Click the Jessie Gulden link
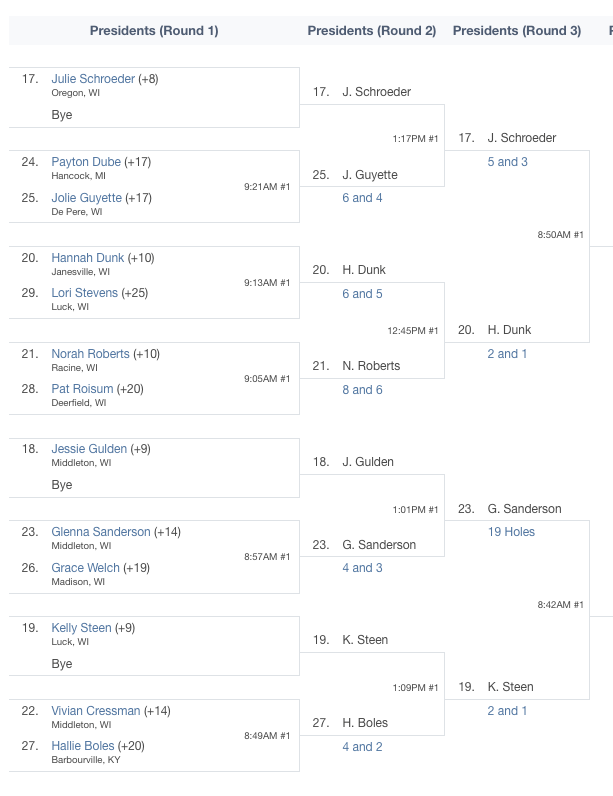The image size is (613, 796). coord(89,449)
